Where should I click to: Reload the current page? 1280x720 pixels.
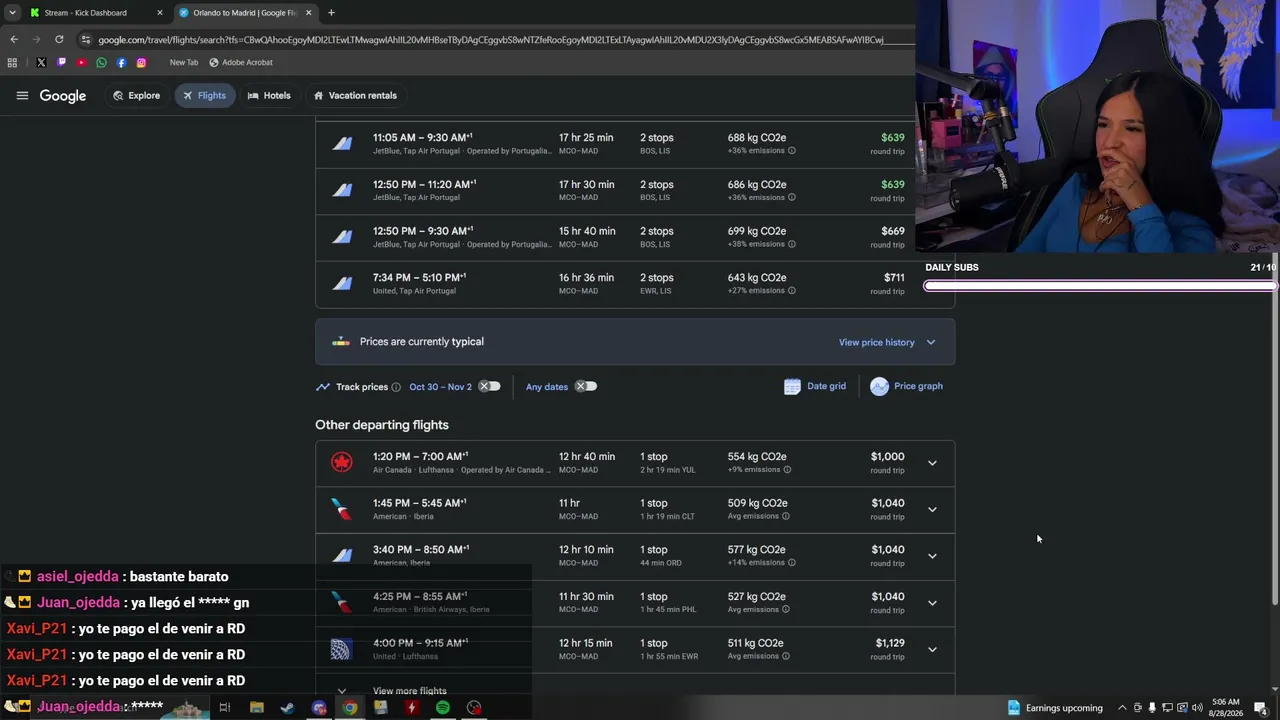click(x=59, y=39)
